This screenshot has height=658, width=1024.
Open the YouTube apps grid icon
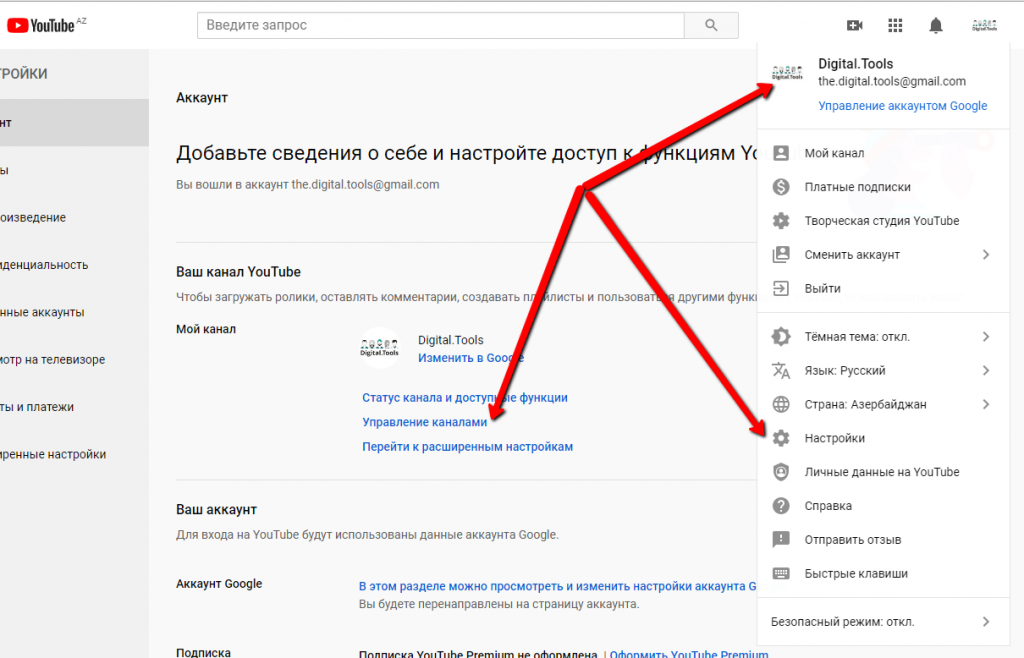click(x=895, y=25)
